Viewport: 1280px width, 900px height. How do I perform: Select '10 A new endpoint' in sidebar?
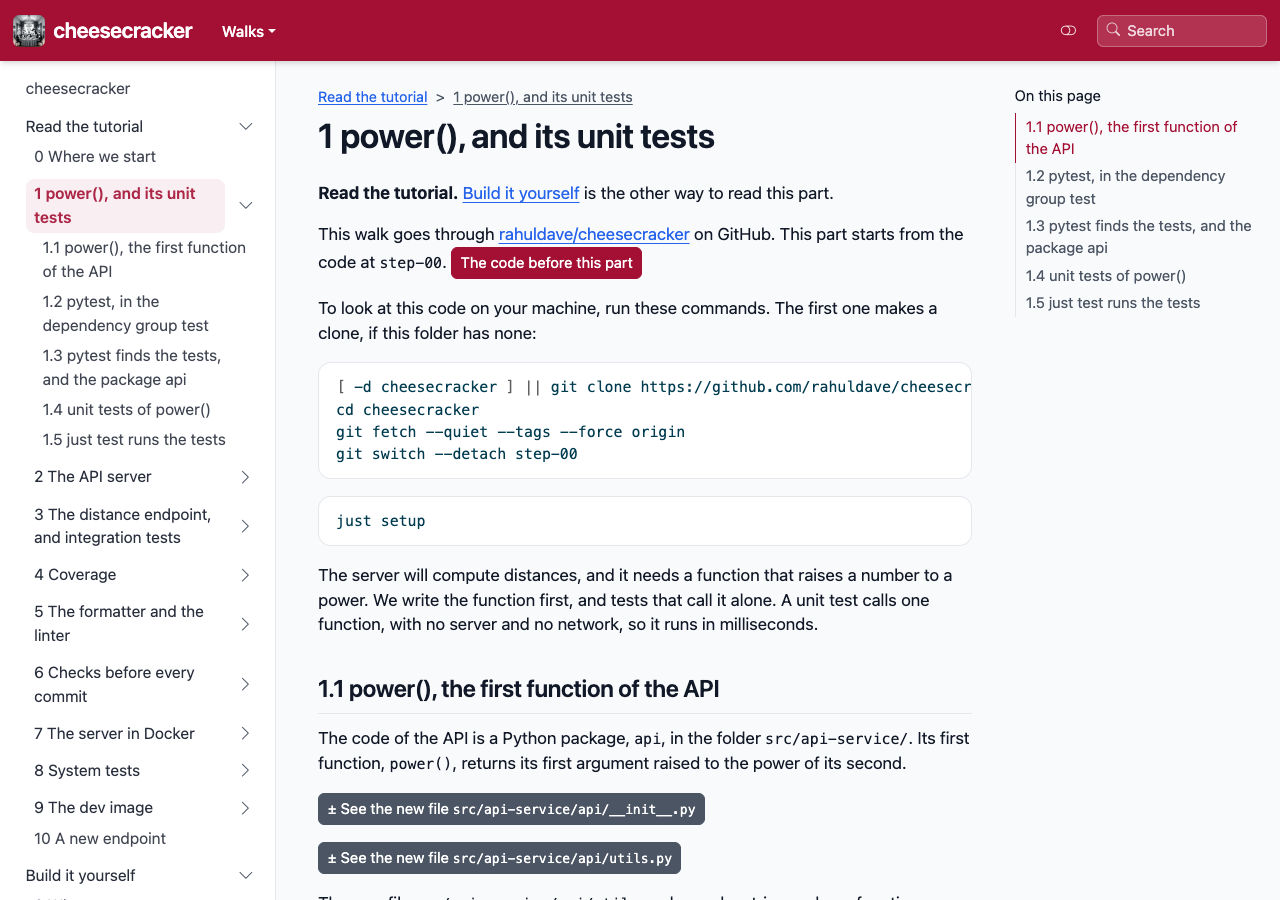pos(100,838)
